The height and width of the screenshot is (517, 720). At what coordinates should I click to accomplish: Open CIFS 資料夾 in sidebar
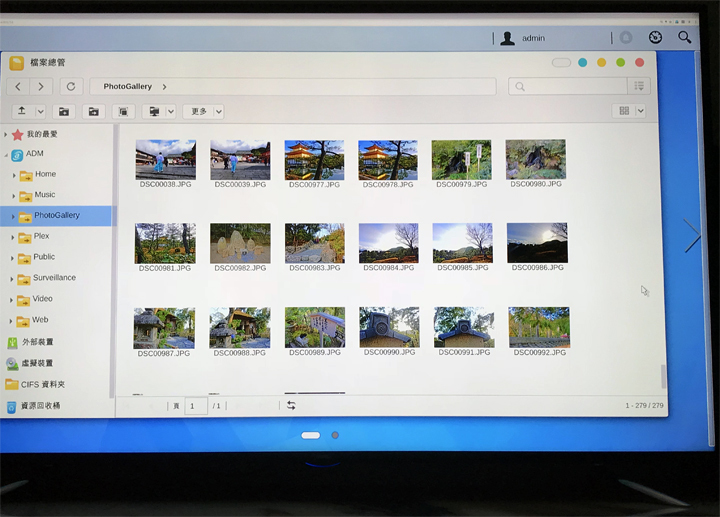coord(43,384)
